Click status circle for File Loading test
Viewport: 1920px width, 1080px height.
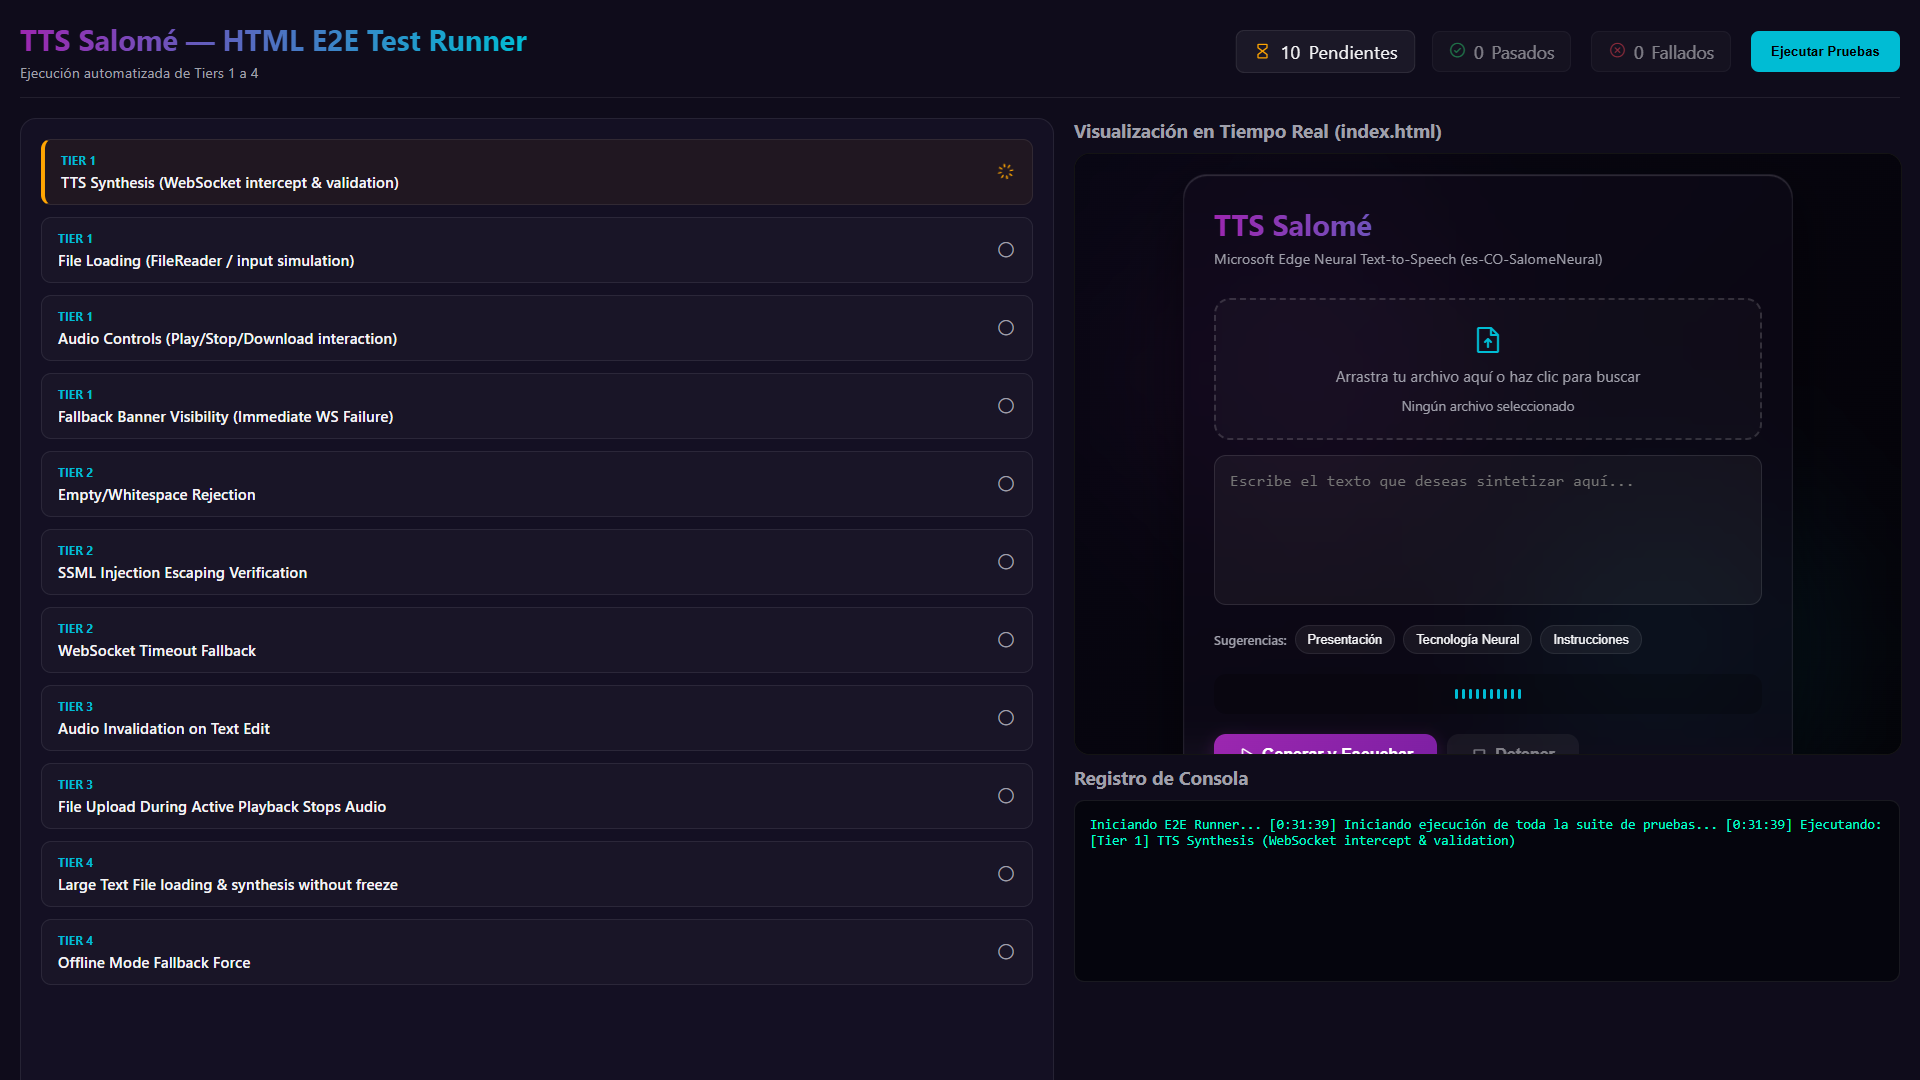[1006, 250]
